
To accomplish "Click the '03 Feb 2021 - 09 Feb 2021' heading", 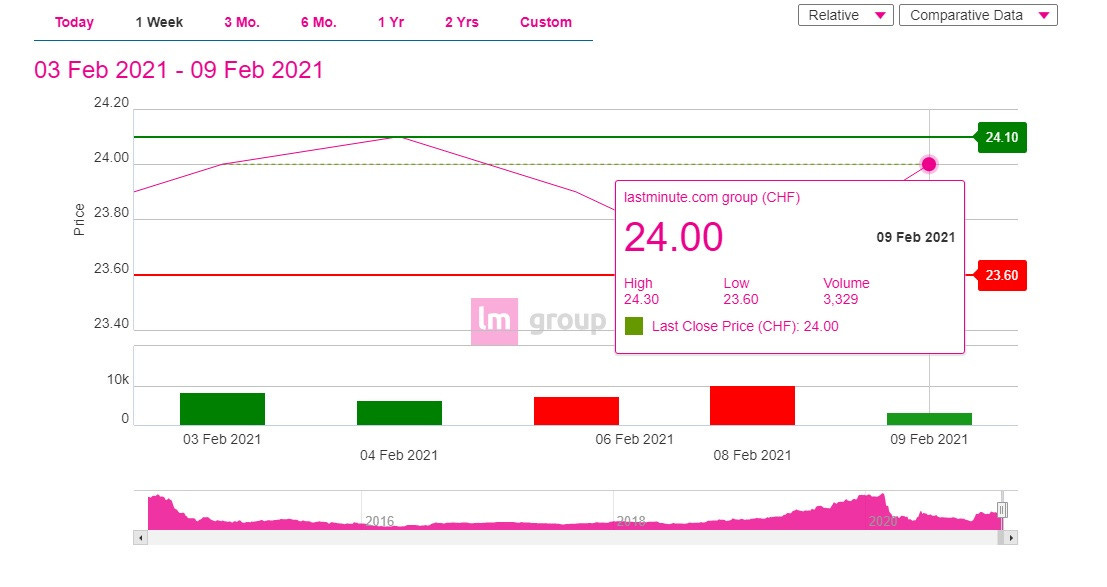I will point(179,70).
